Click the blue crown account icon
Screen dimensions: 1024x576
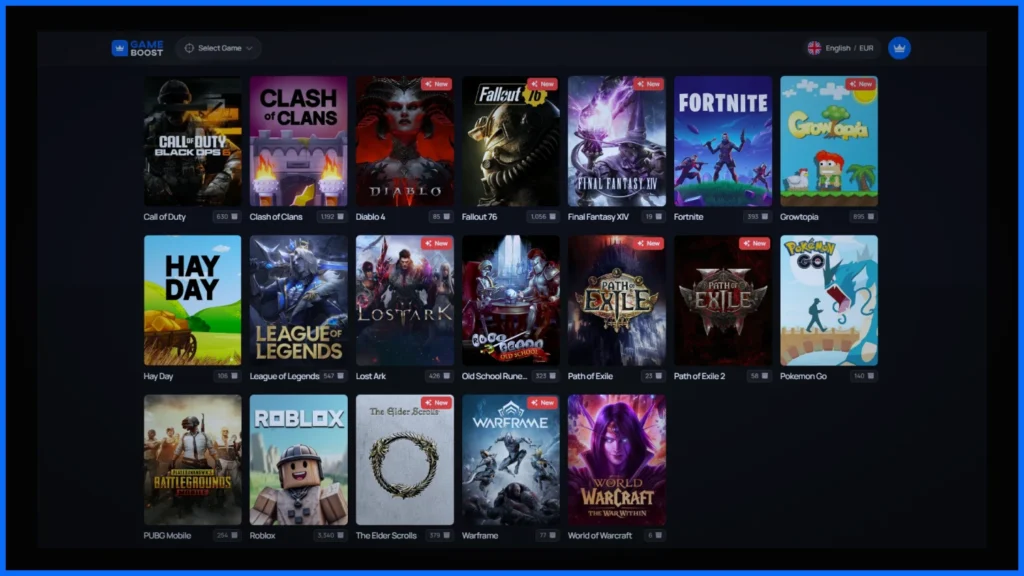[899, 48]
